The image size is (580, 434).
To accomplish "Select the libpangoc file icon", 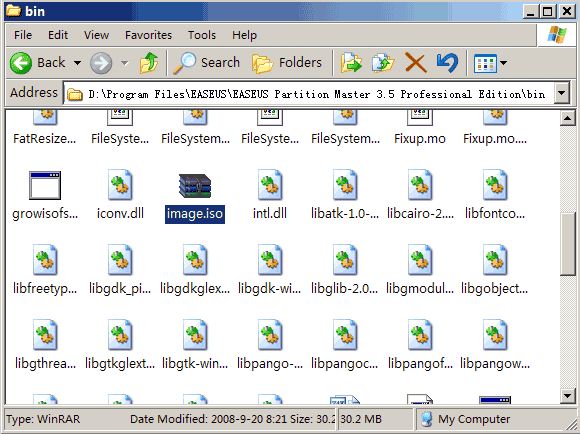I will tap(345, 335).
